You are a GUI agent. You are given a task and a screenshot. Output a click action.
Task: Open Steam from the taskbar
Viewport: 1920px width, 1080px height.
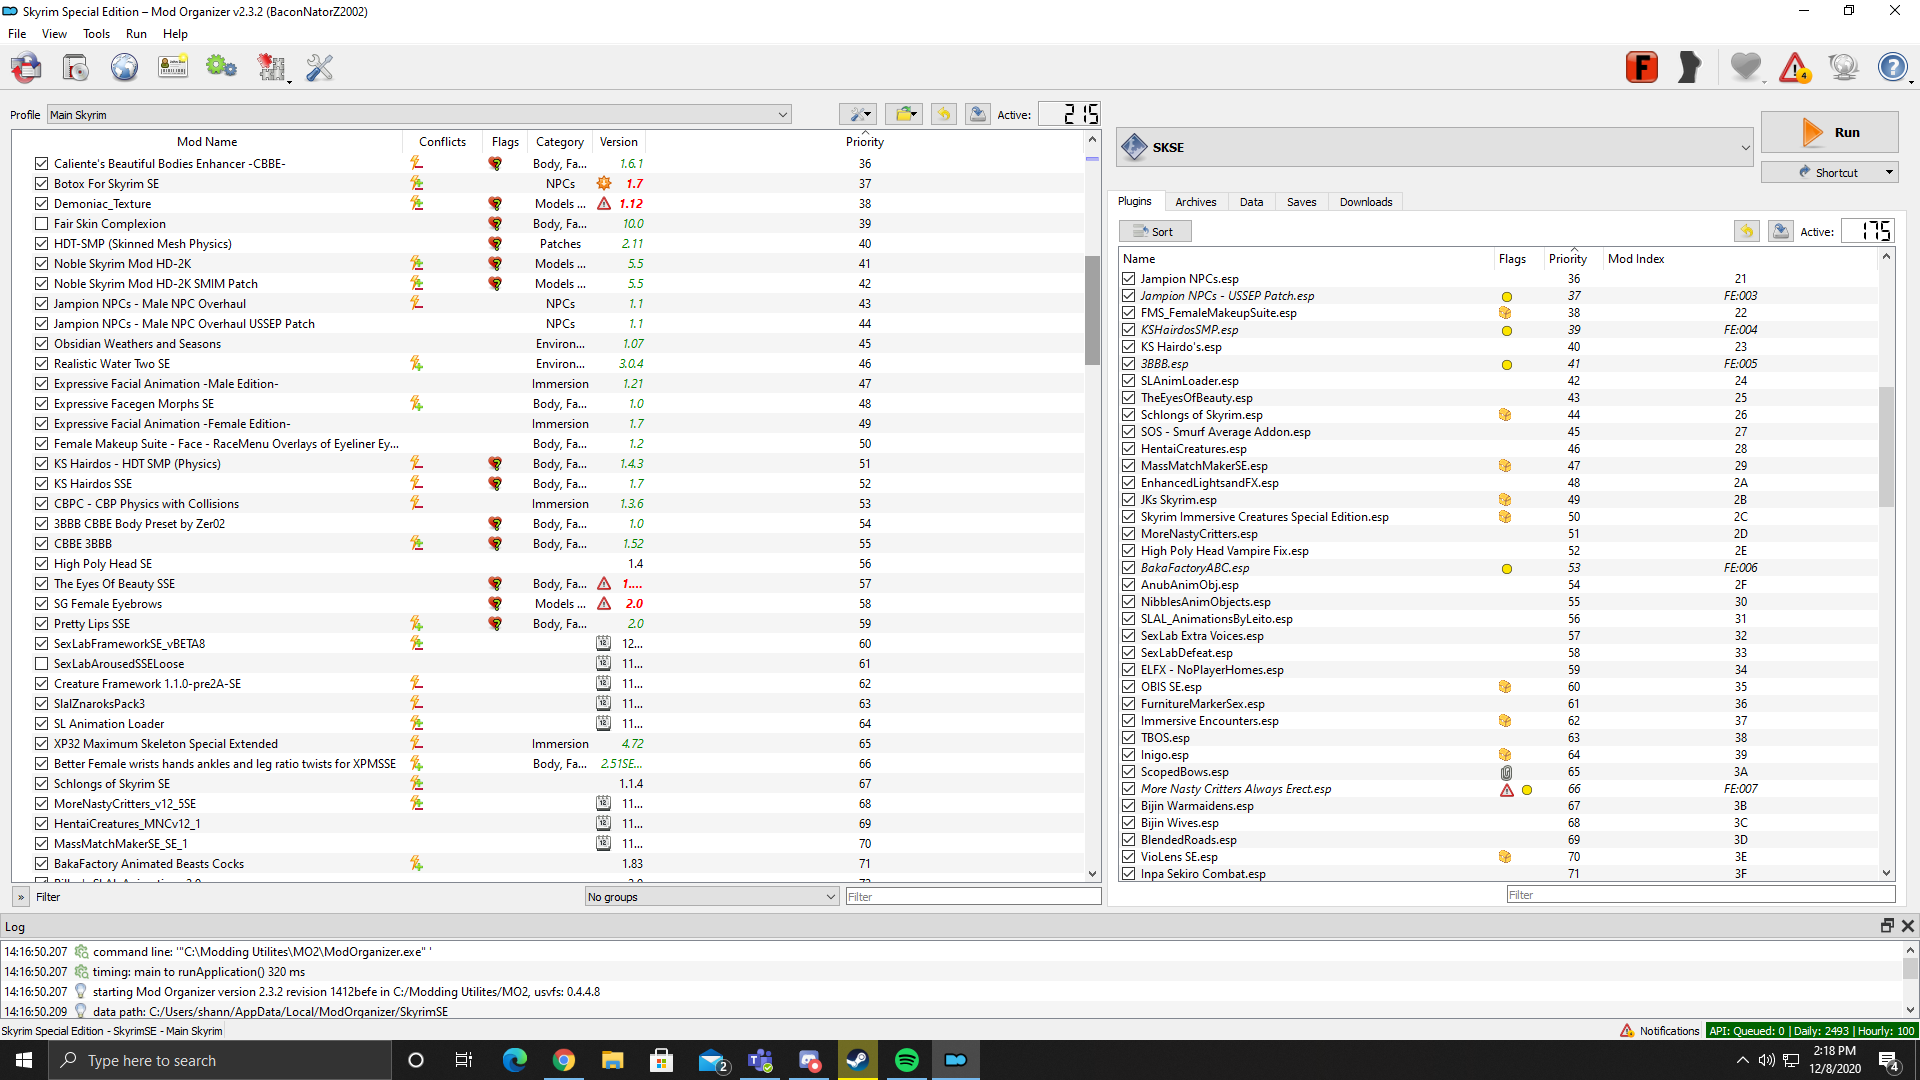tap(858, 1060)
